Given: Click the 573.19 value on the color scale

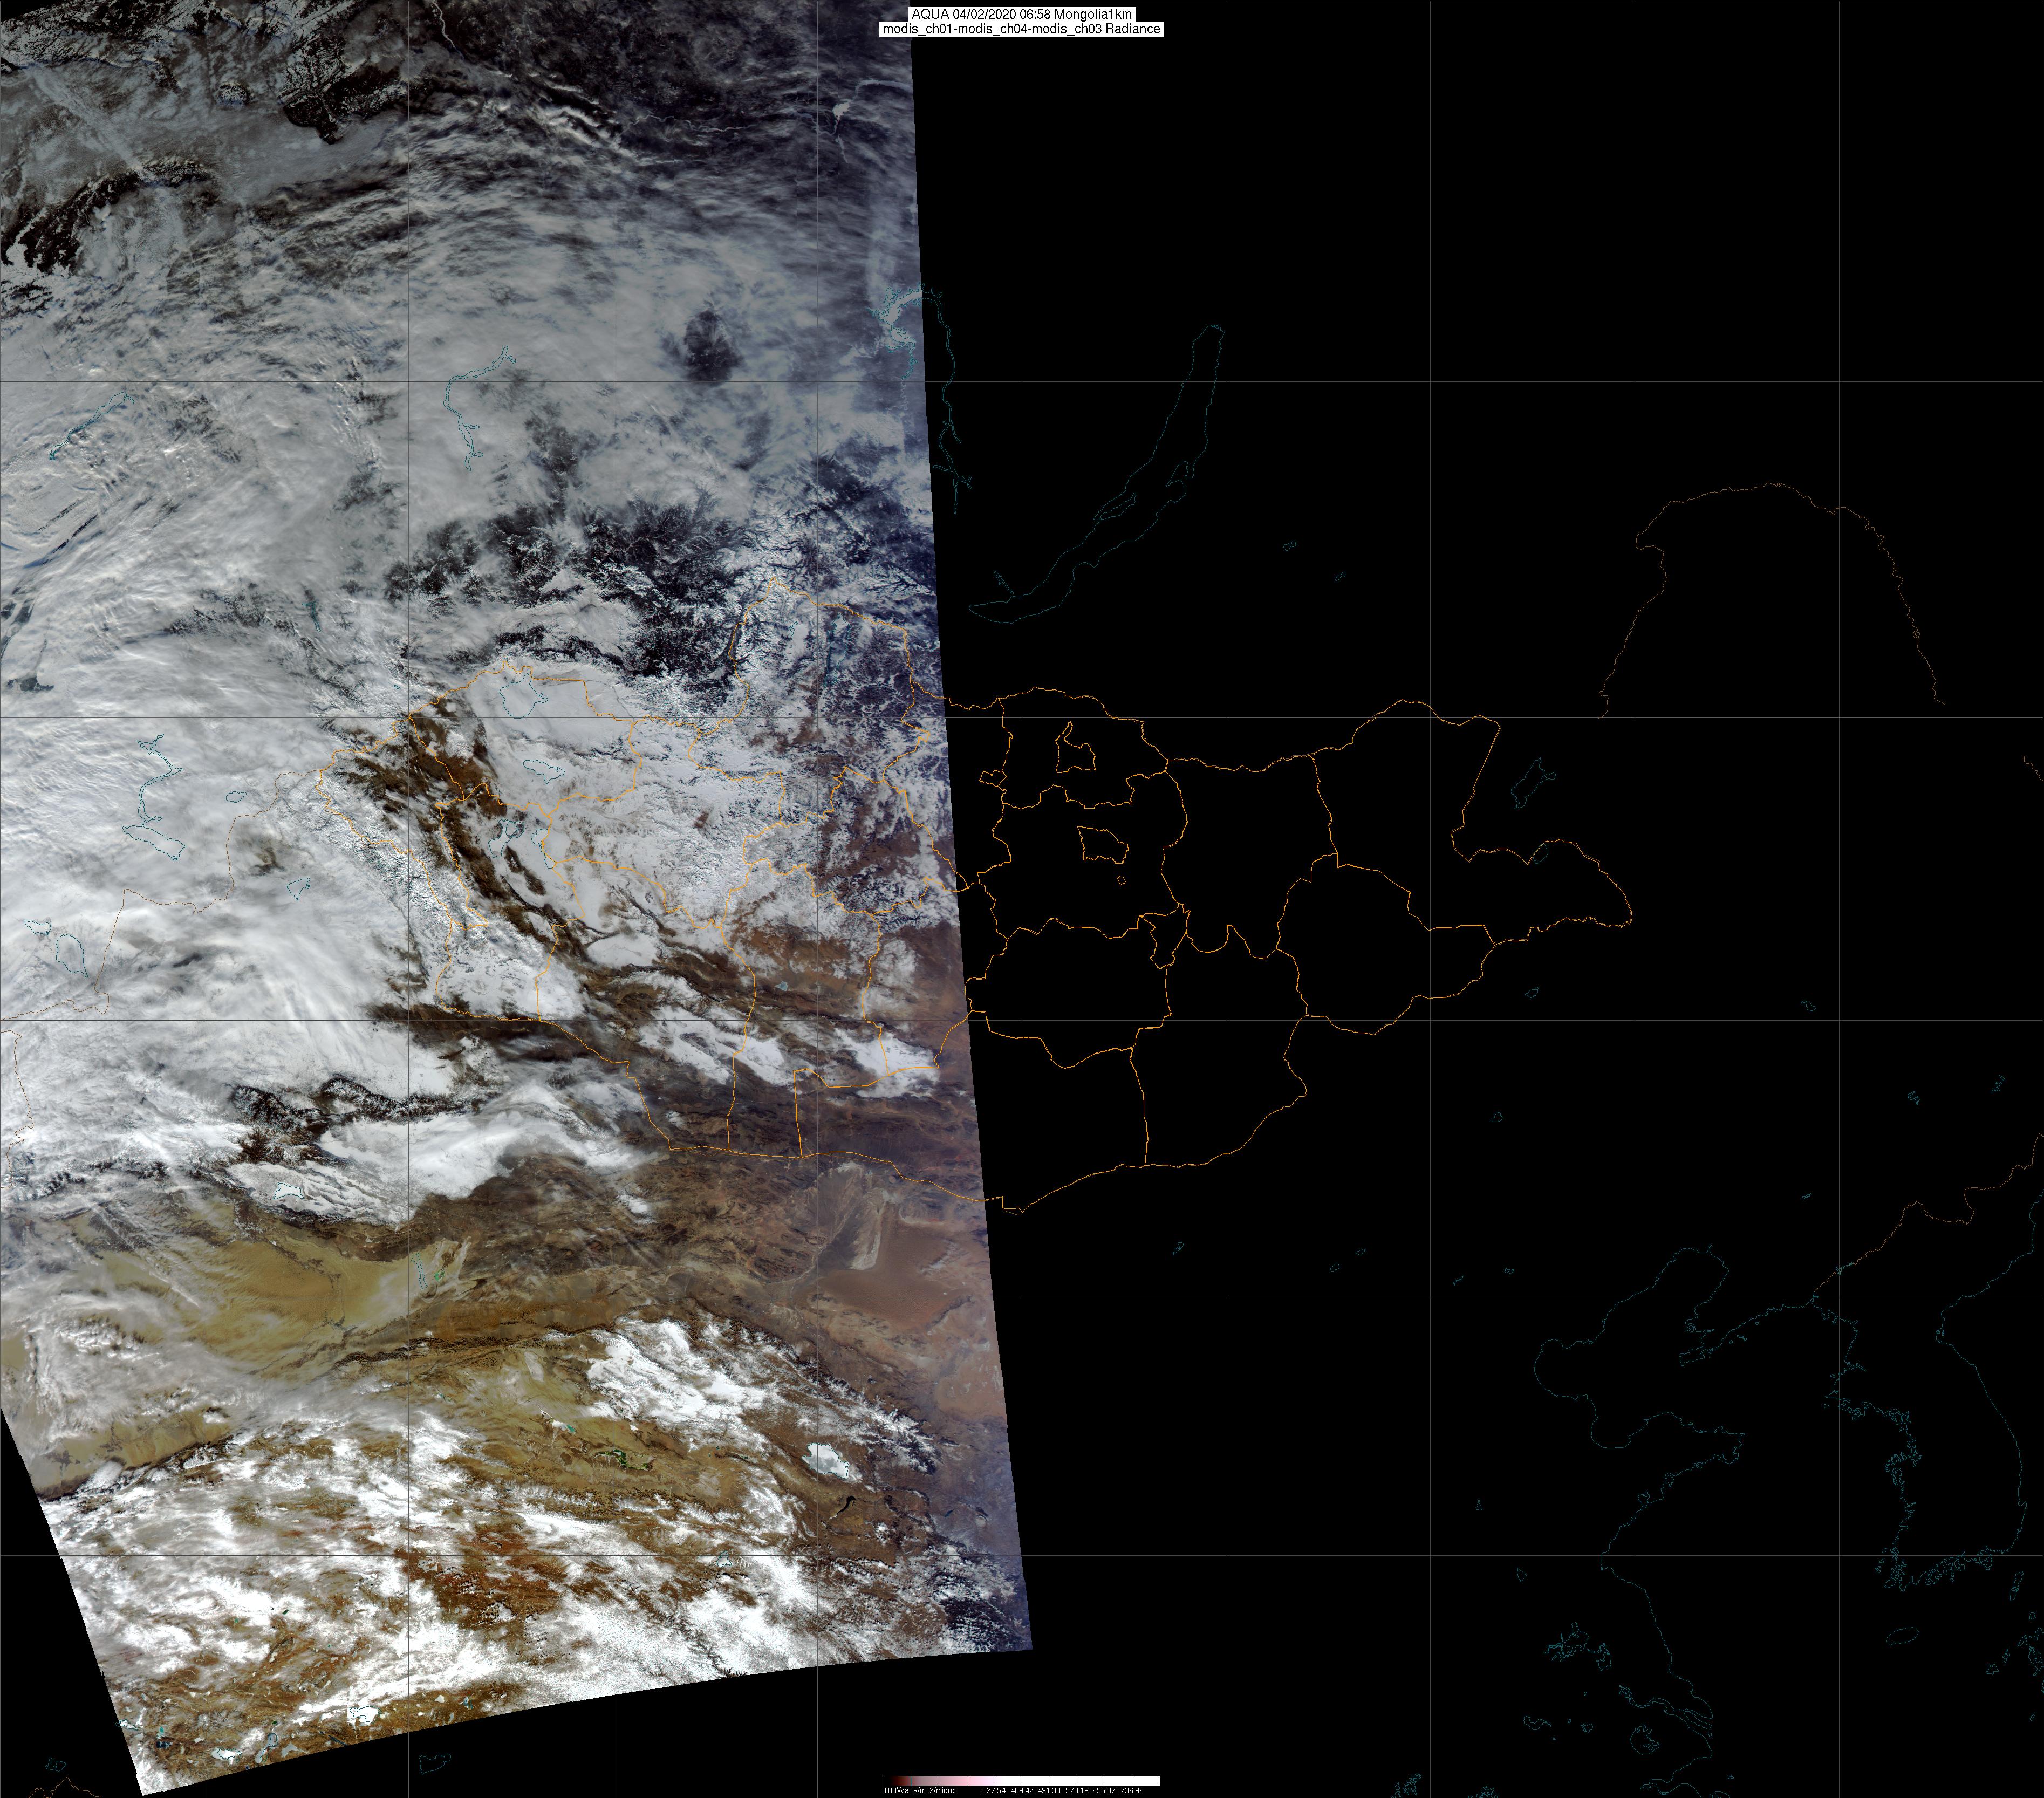Looking at the screenshot, I should (x=1077, y=1791).
